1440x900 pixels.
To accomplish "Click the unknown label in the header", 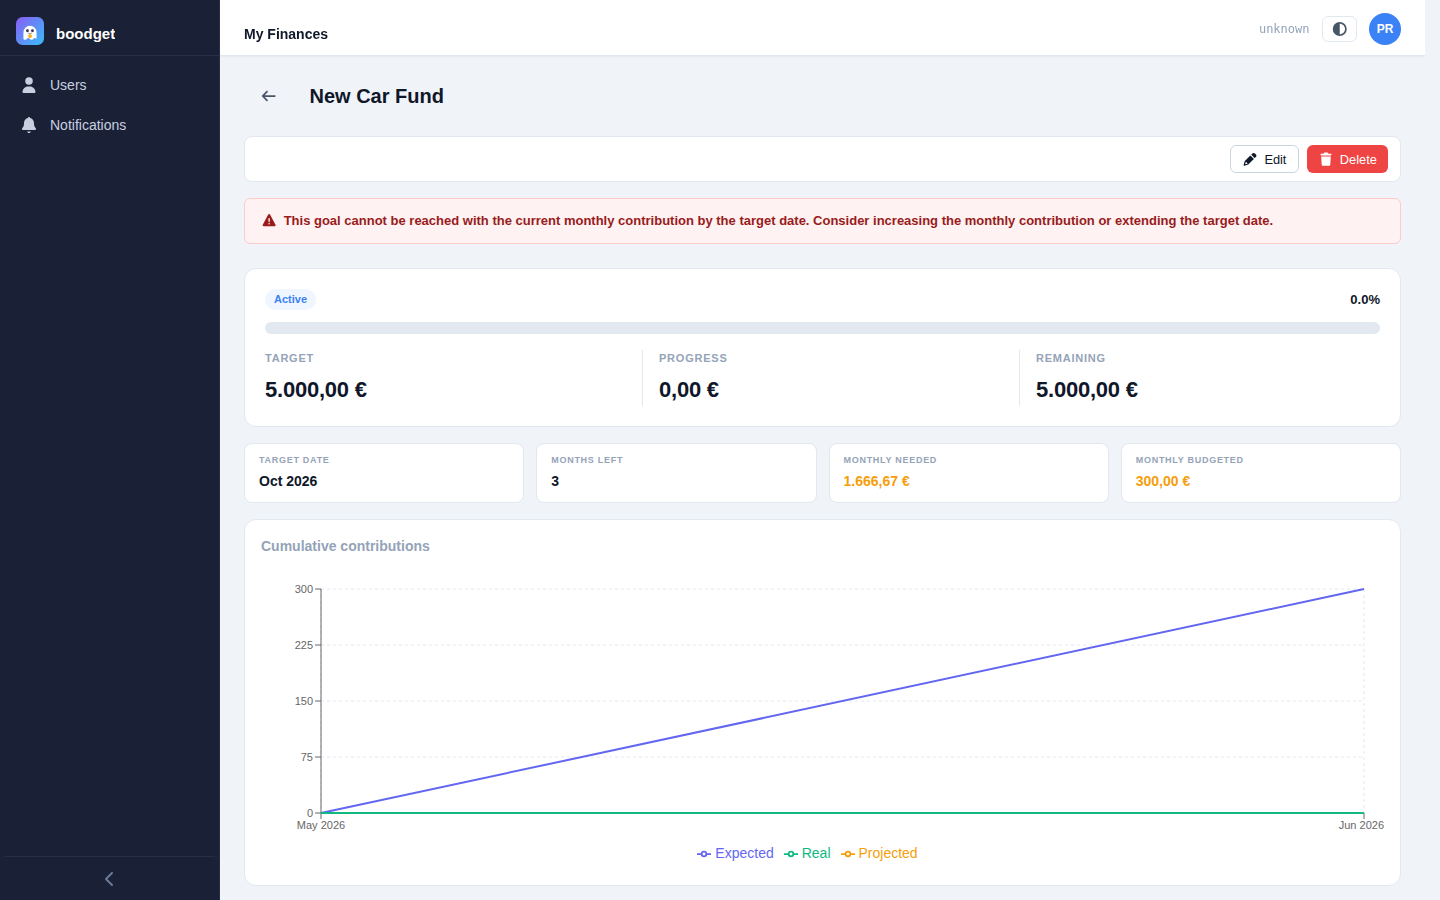I will pyautogui.click(x=1284, y=29).
